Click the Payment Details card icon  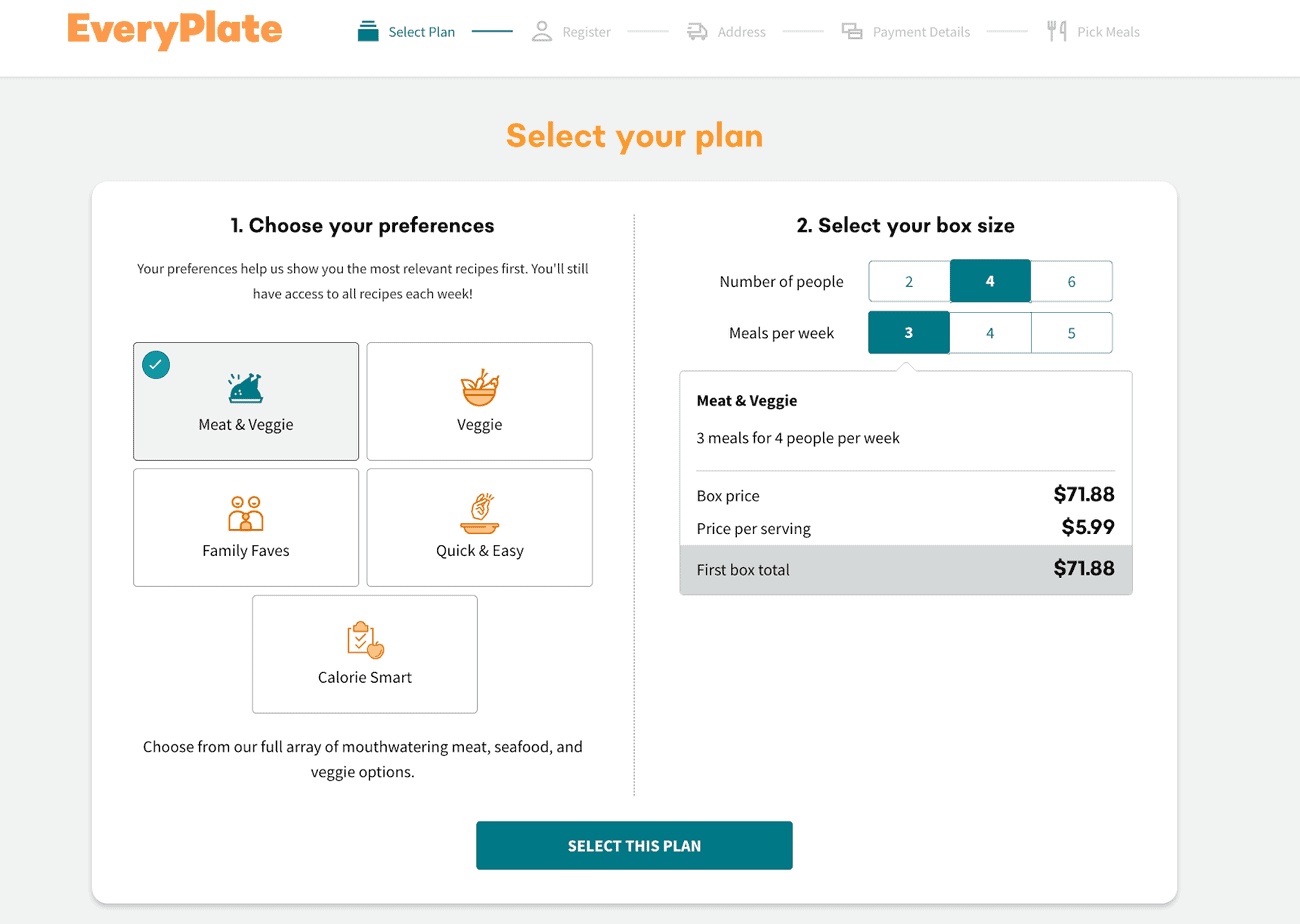pyautogui.click(x=852, y=32)
